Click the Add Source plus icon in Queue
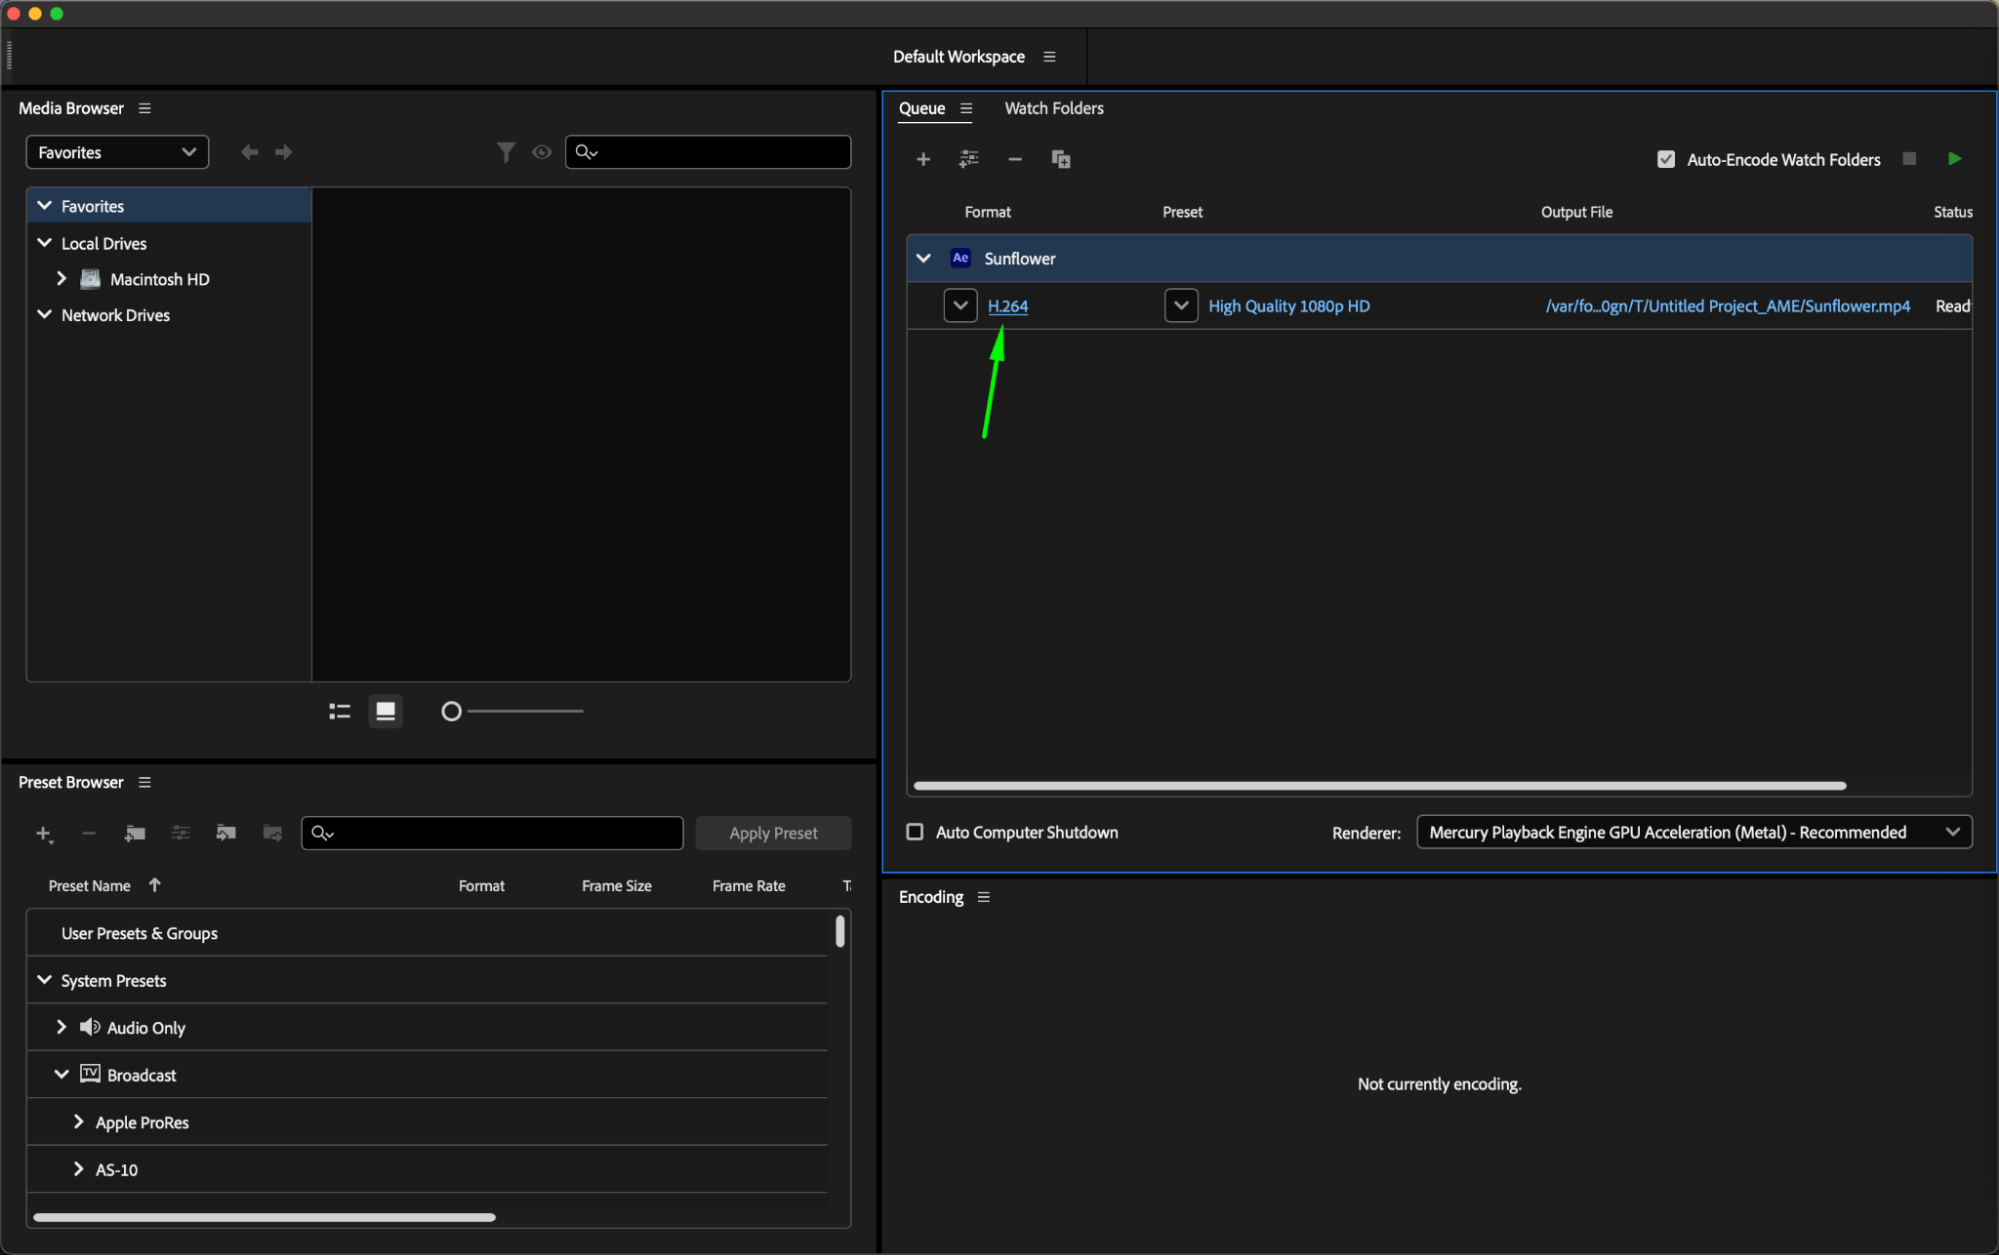The image size is (1999, 1256). point(923,160)
